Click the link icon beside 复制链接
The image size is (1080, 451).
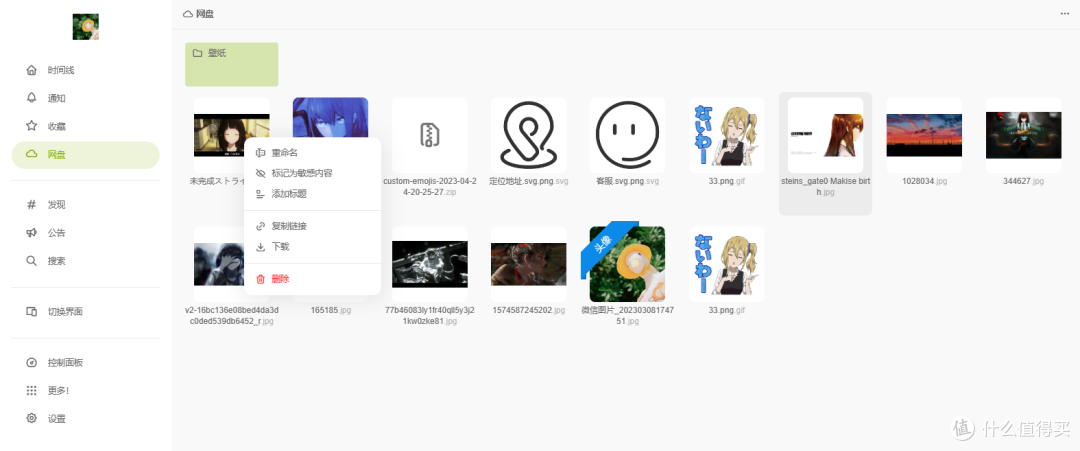(x=260, y=226)
